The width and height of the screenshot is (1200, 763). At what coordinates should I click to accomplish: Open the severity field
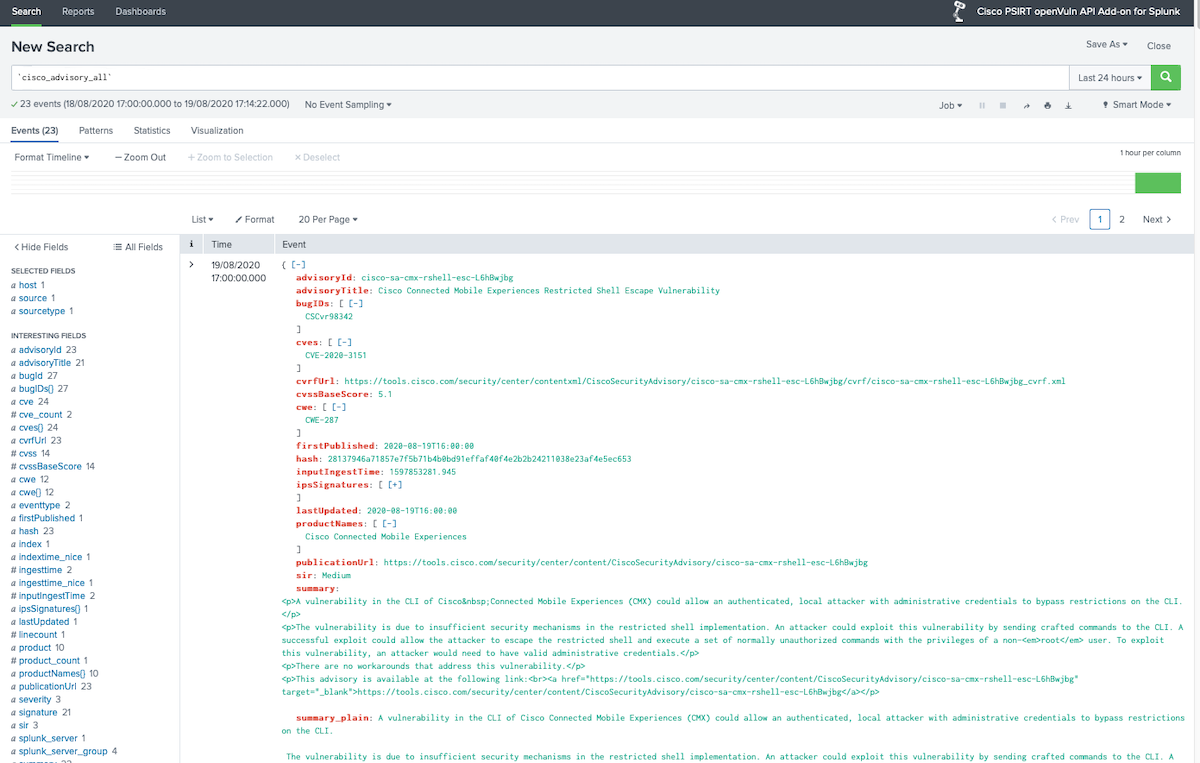point(35,699)
